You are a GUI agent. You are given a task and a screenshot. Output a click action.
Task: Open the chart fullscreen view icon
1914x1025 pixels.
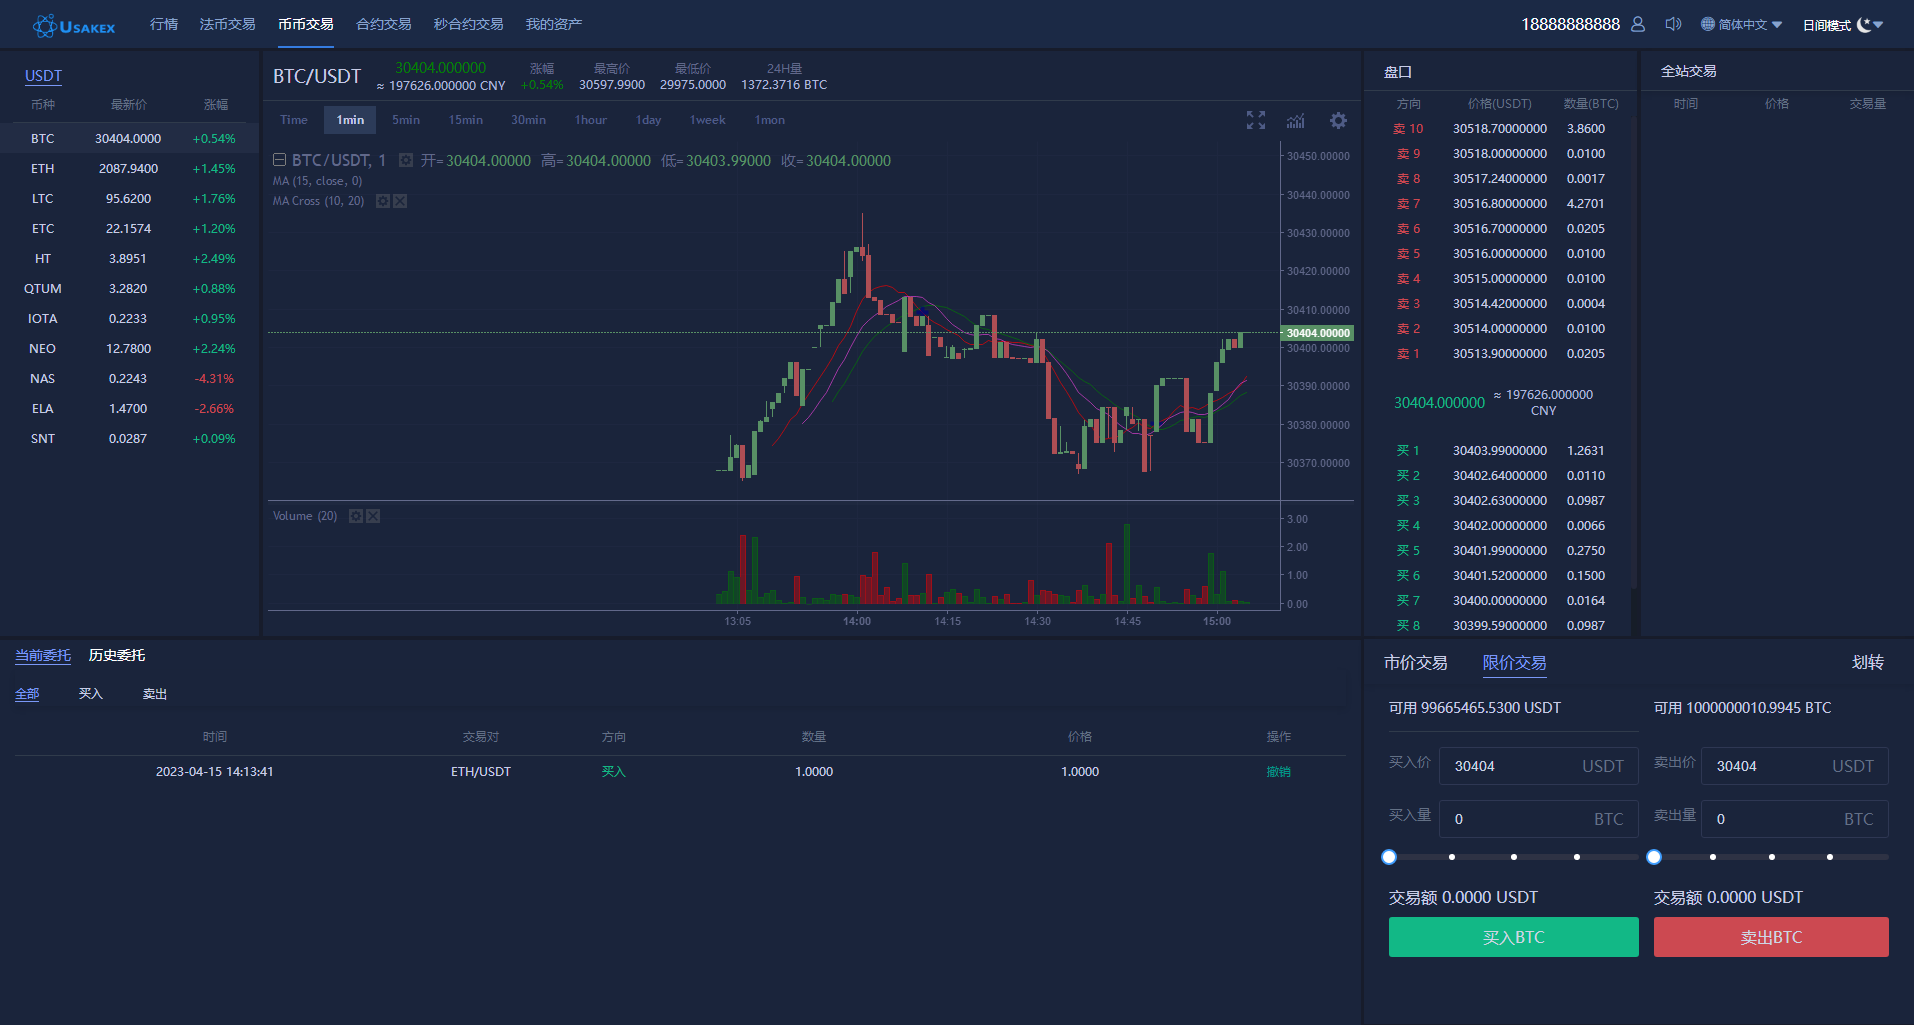click(x=1256, y=120)
